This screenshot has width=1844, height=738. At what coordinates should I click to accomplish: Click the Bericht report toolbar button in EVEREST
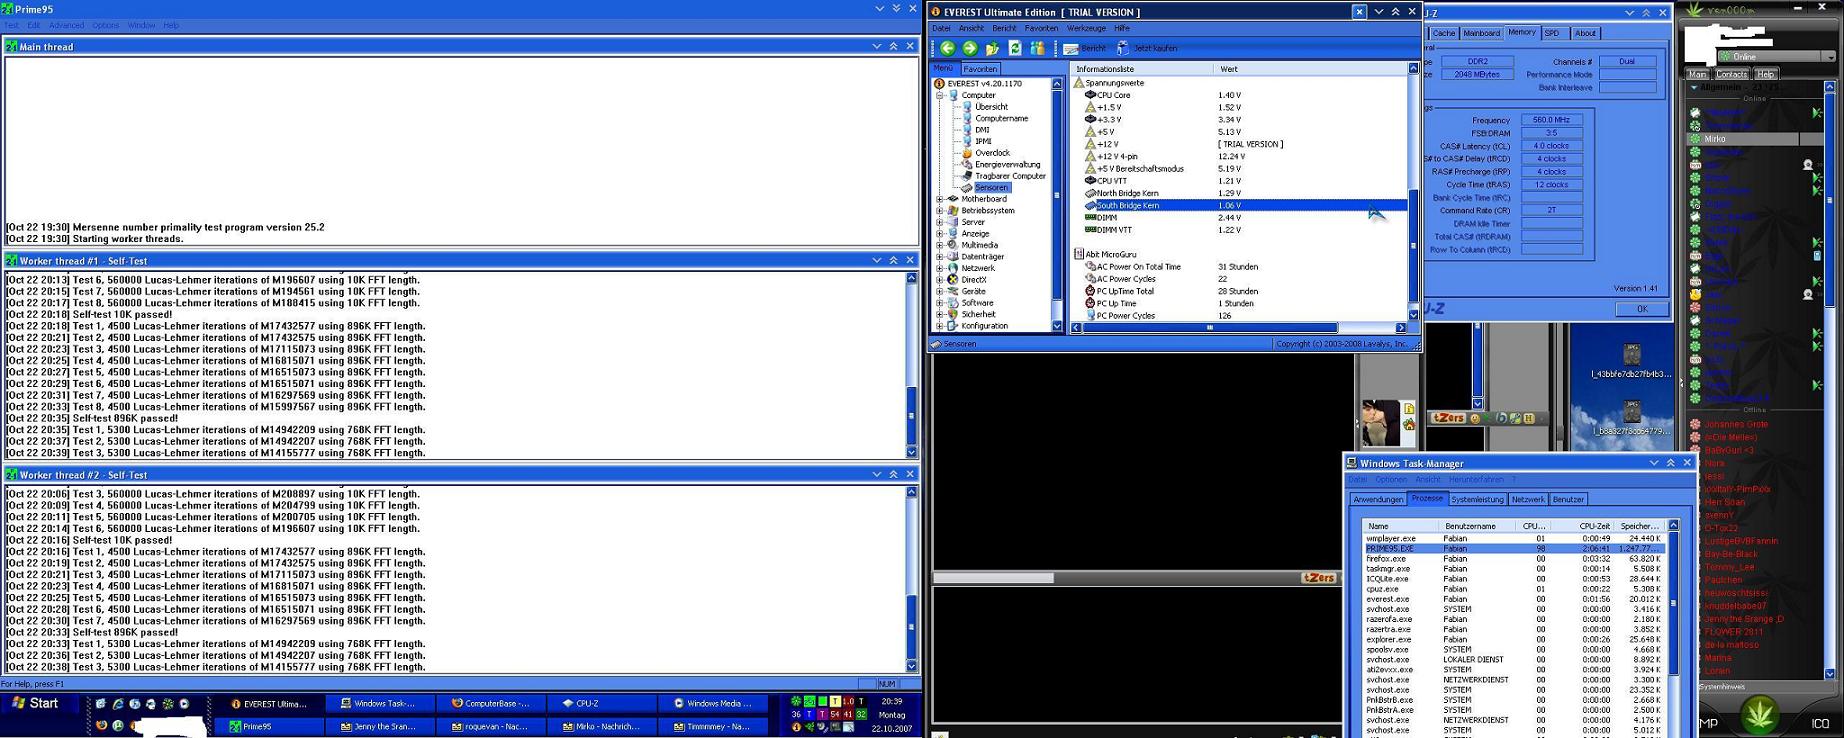[x=1085, y=48]
